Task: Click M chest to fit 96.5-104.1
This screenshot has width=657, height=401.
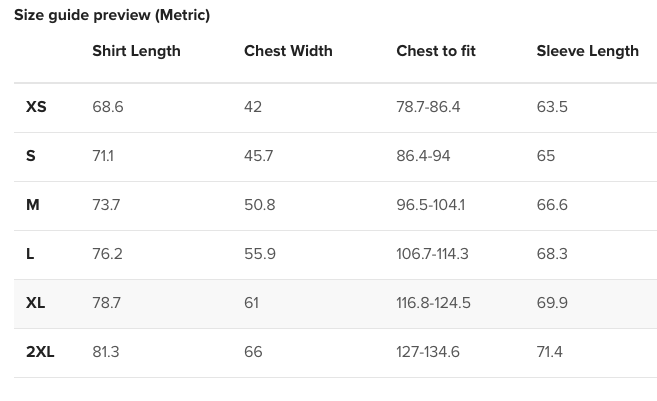Action: pyautogui.click(x=430, y=205)
